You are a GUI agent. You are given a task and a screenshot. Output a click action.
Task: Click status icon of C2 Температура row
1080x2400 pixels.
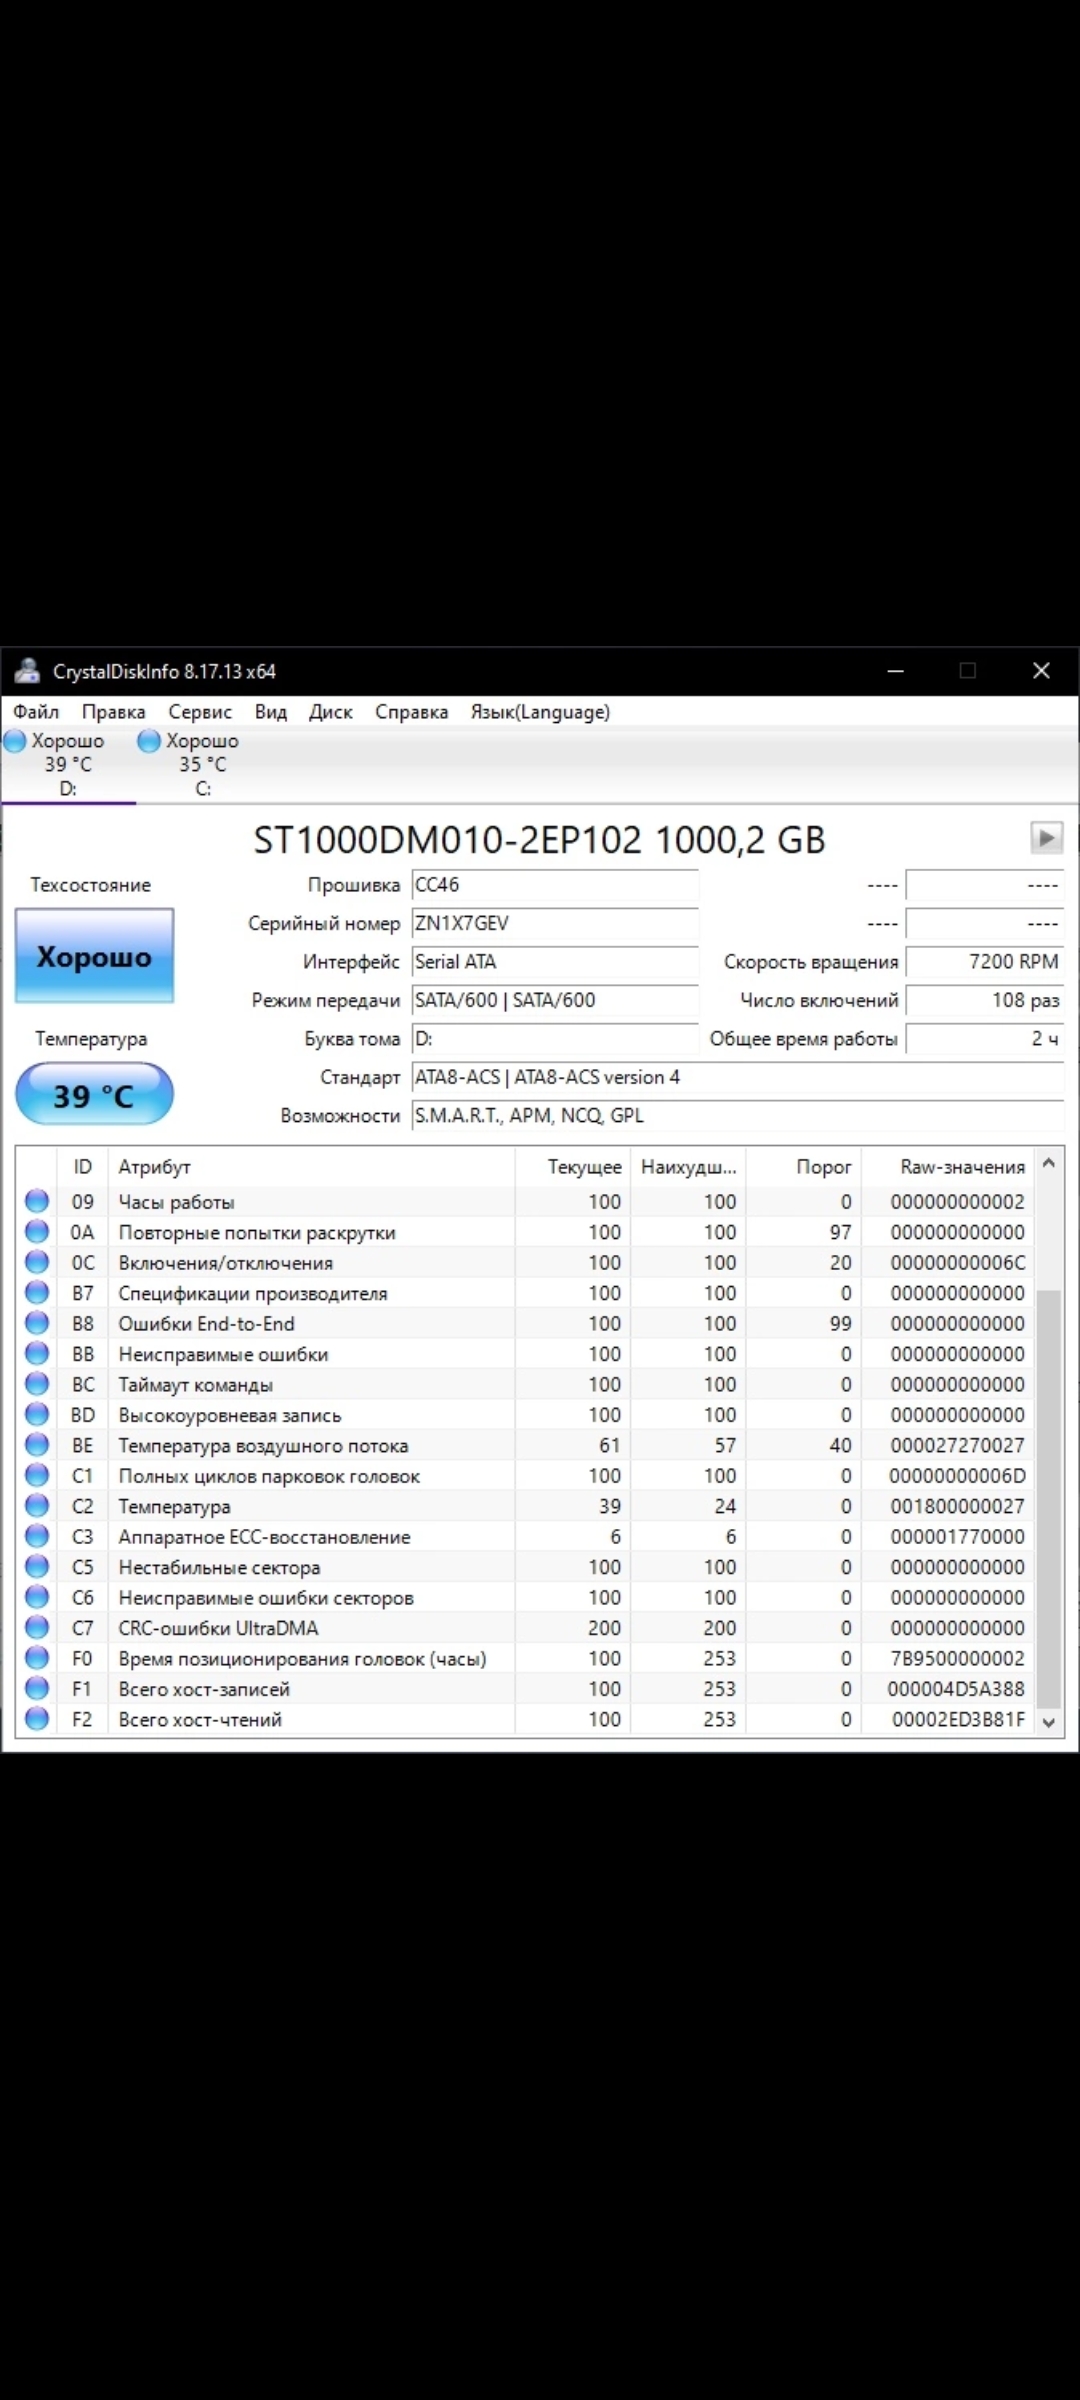(x=37, y=1506)
